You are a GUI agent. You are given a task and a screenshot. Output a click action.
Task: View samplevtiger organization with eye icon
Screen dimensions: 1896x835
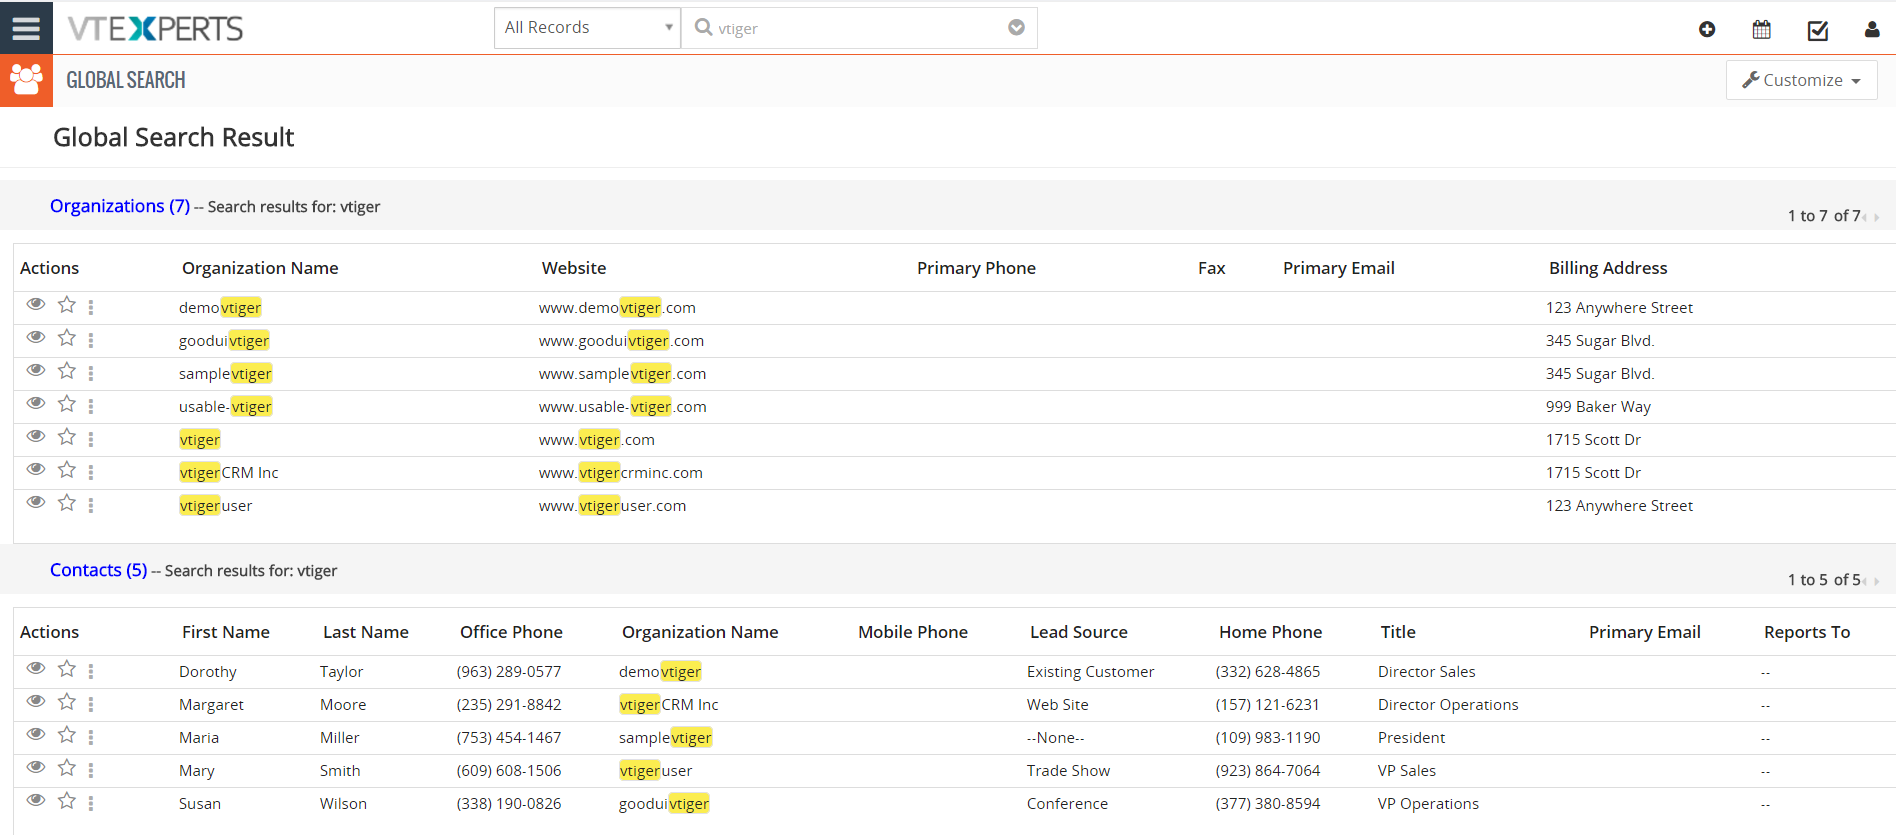(x=36, y=370)
